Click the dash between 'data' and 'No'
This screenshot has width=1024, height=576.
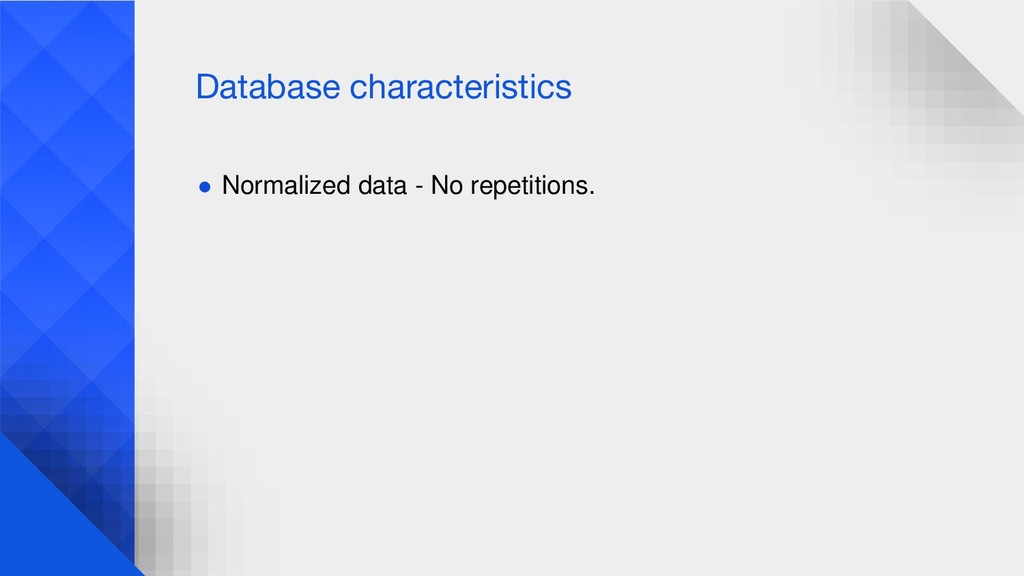click(x=419, y=187)
